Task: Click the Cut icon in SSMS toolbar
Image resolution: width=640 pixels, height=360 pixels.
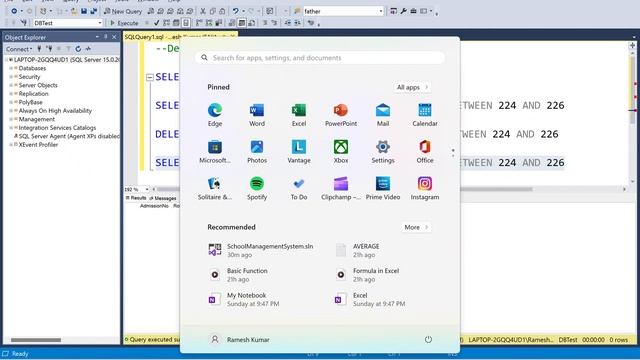Action: 203,11
